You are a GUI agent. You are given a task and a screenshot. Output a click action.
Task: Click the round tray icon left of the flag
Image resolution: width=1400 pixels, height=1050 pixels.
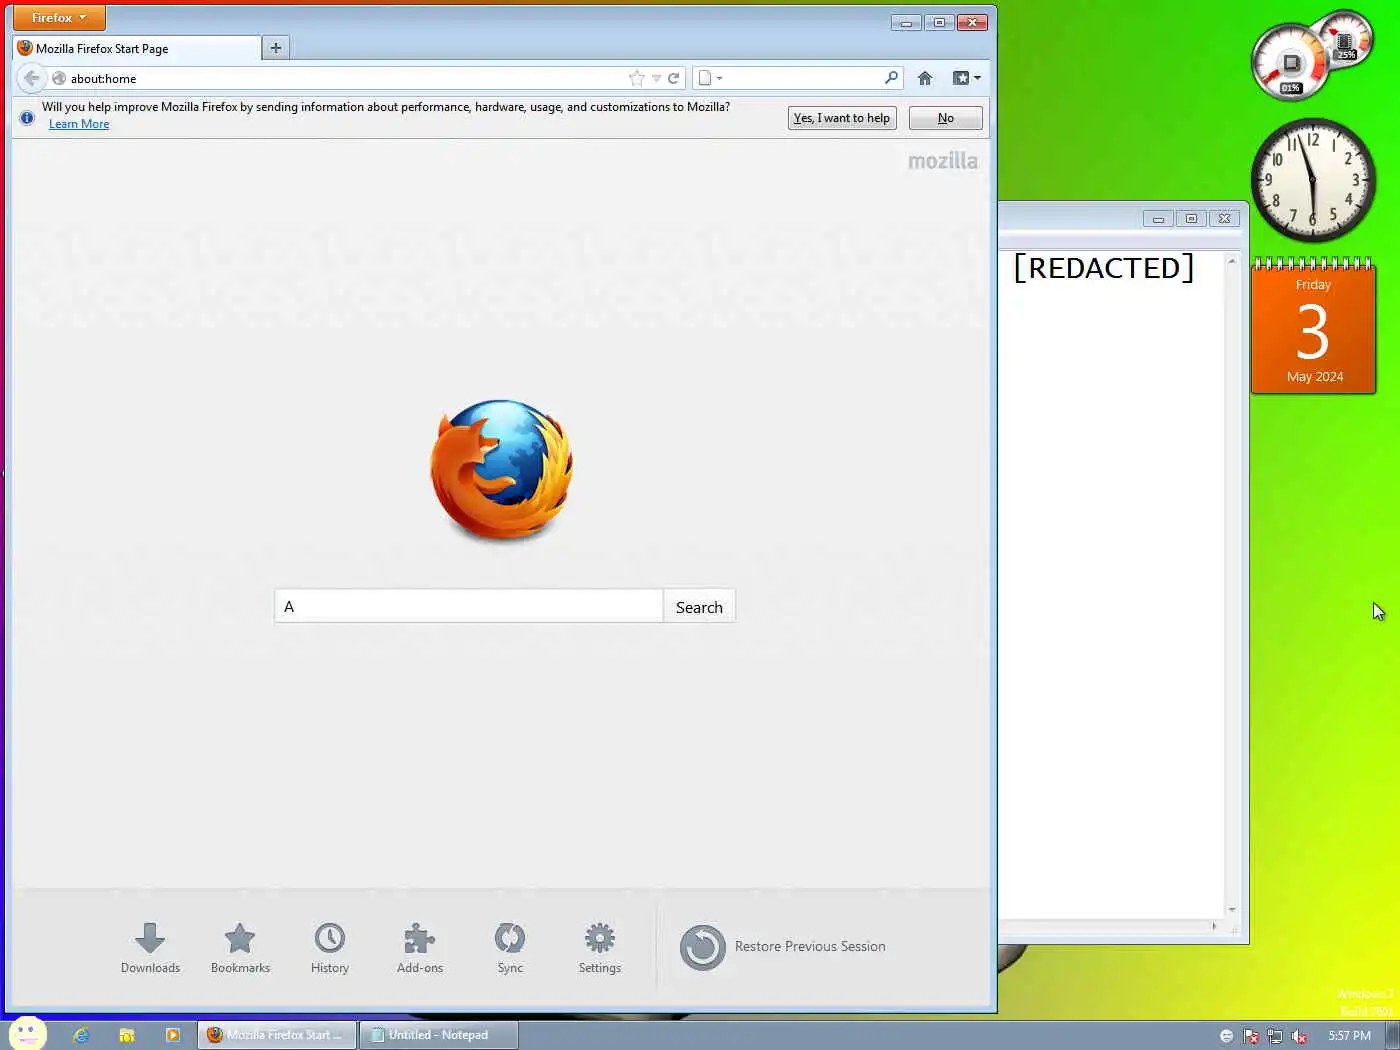(1226, 1036)
